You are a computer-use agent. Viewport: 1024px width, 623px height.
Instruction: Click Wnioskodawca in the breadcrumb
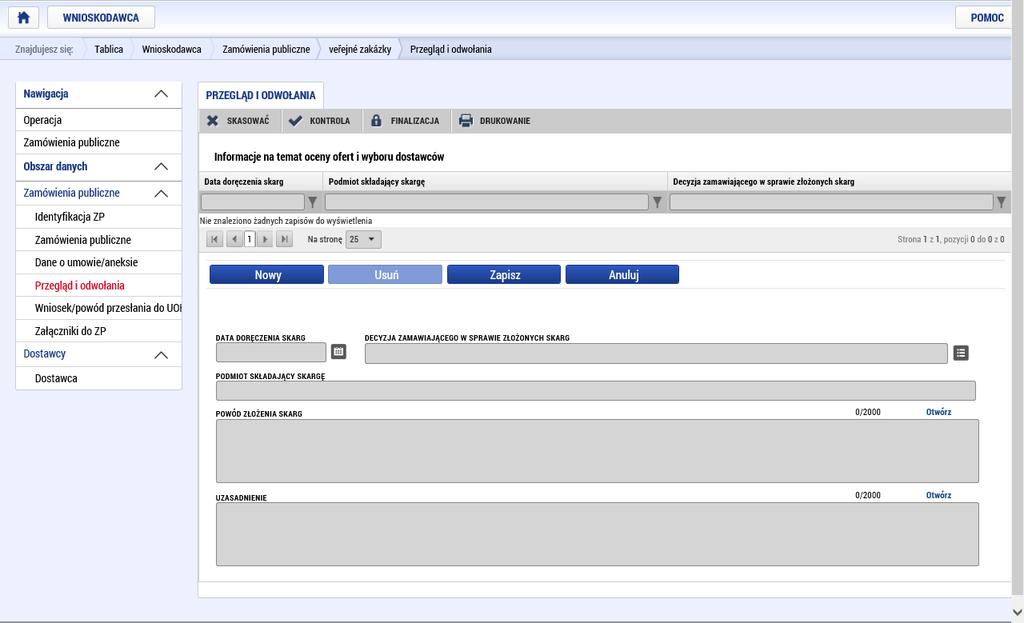172,49
